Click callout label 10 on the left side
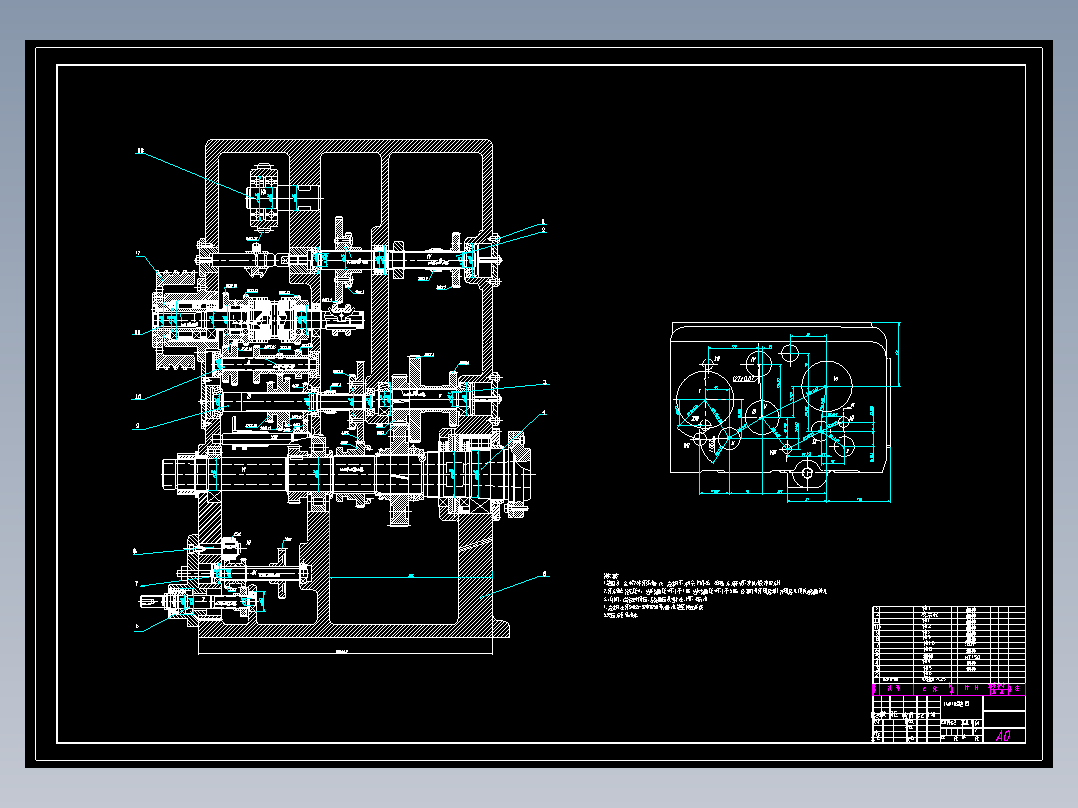This screenshot has height=808, width=1078. (x=138, y=397)
